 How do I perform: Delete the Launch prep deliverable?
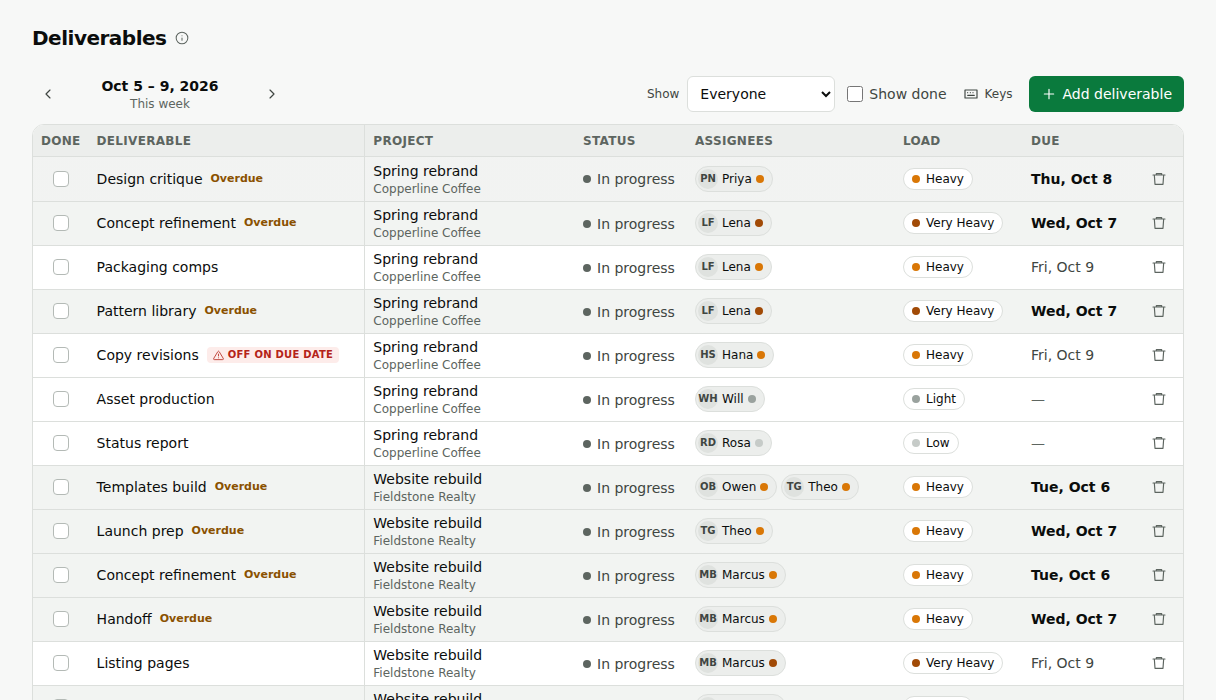tap(1159, 531)
